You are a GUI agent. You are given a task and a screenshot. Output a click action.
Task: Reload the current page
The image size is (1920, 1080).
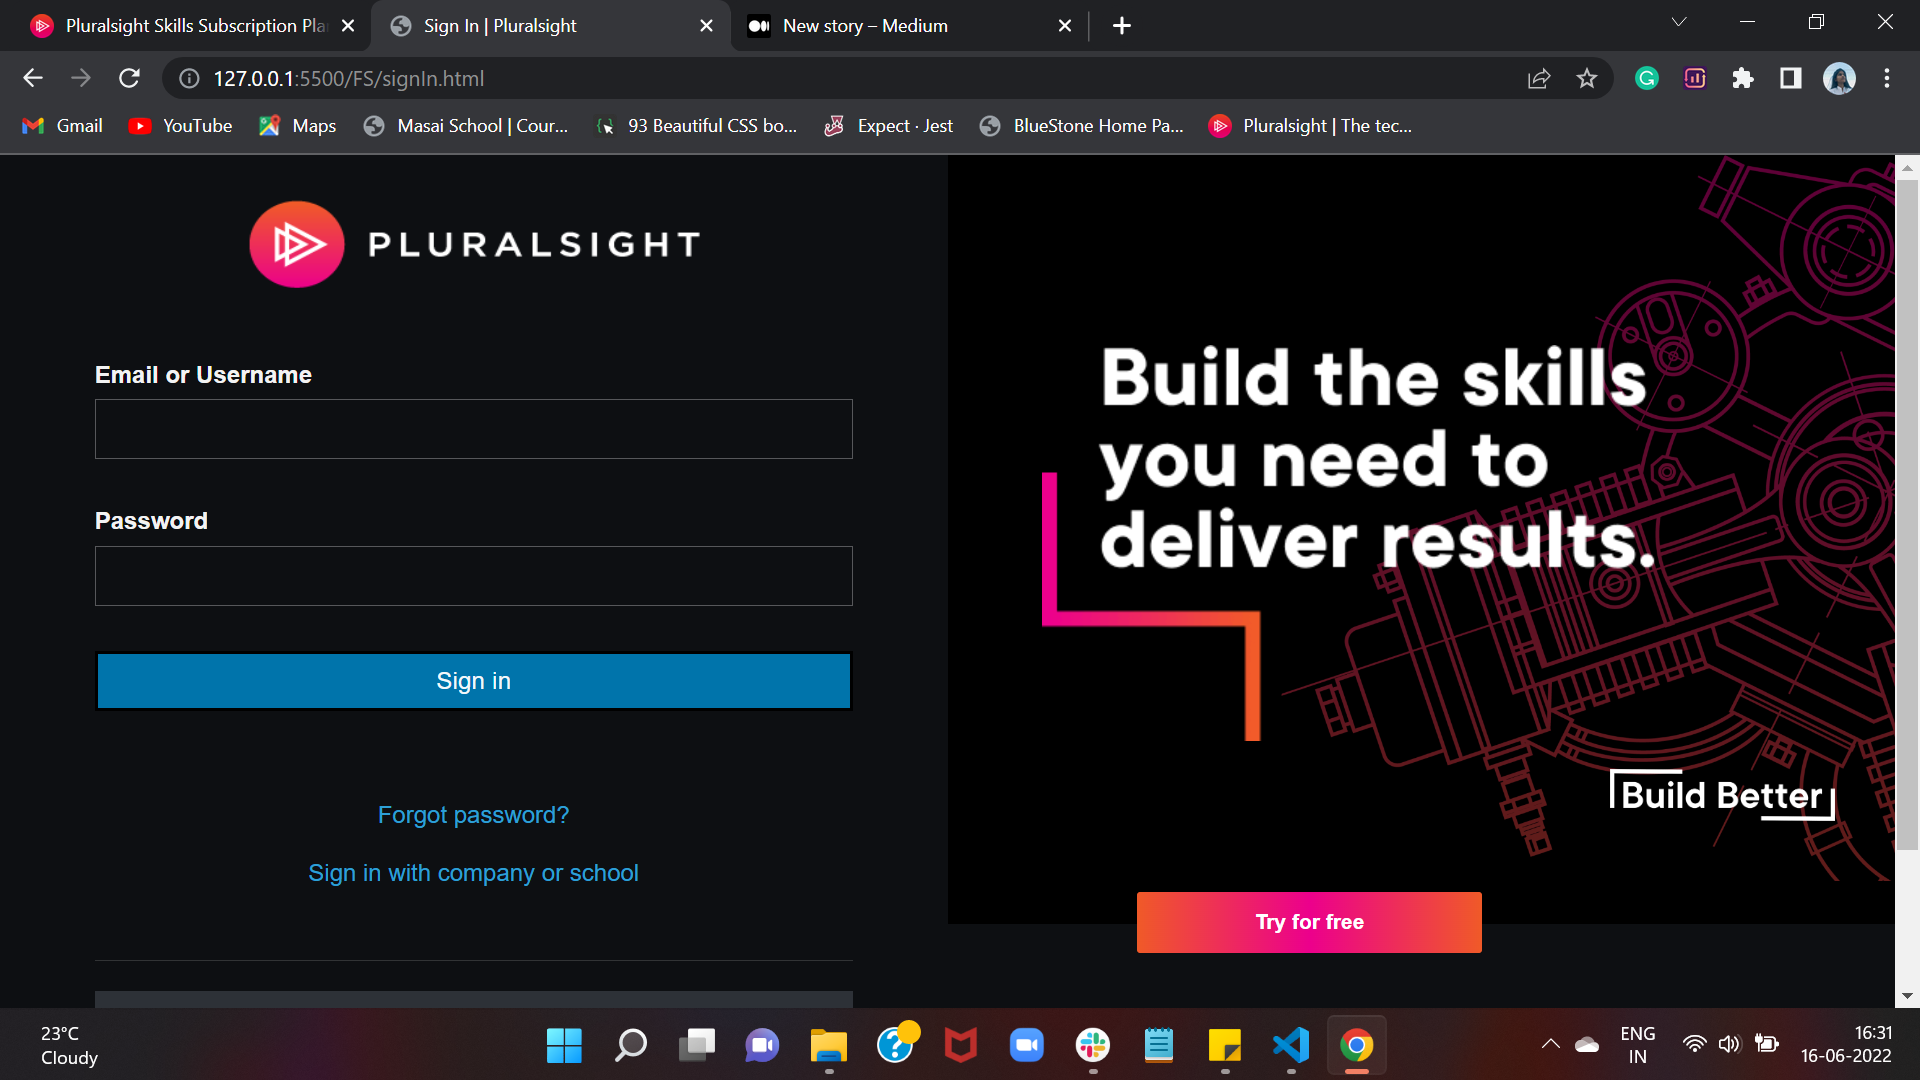click(129, 78)
